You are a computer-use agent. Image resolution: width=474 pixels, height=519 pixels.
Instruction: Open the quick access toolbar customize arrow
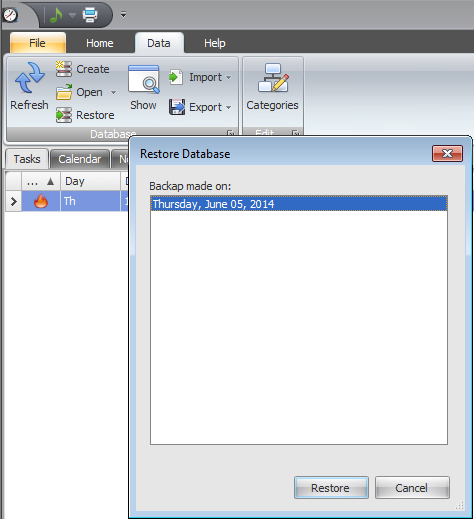(x=123, y=15)
